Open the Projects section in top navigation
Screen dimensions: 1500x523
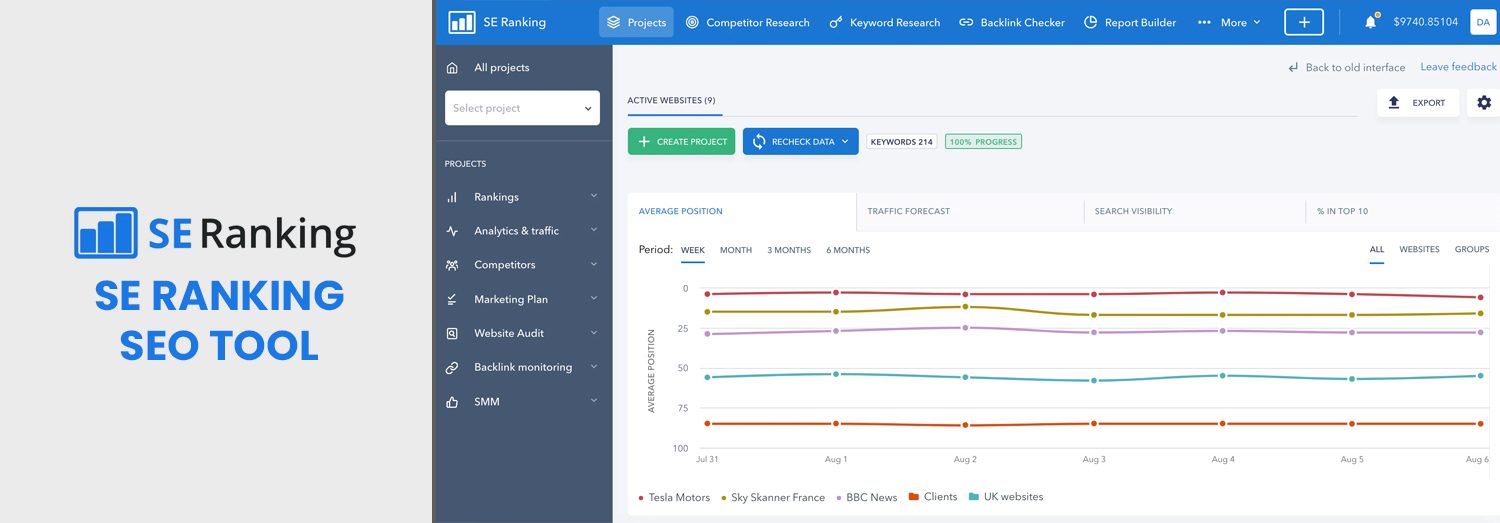(636, 22)
